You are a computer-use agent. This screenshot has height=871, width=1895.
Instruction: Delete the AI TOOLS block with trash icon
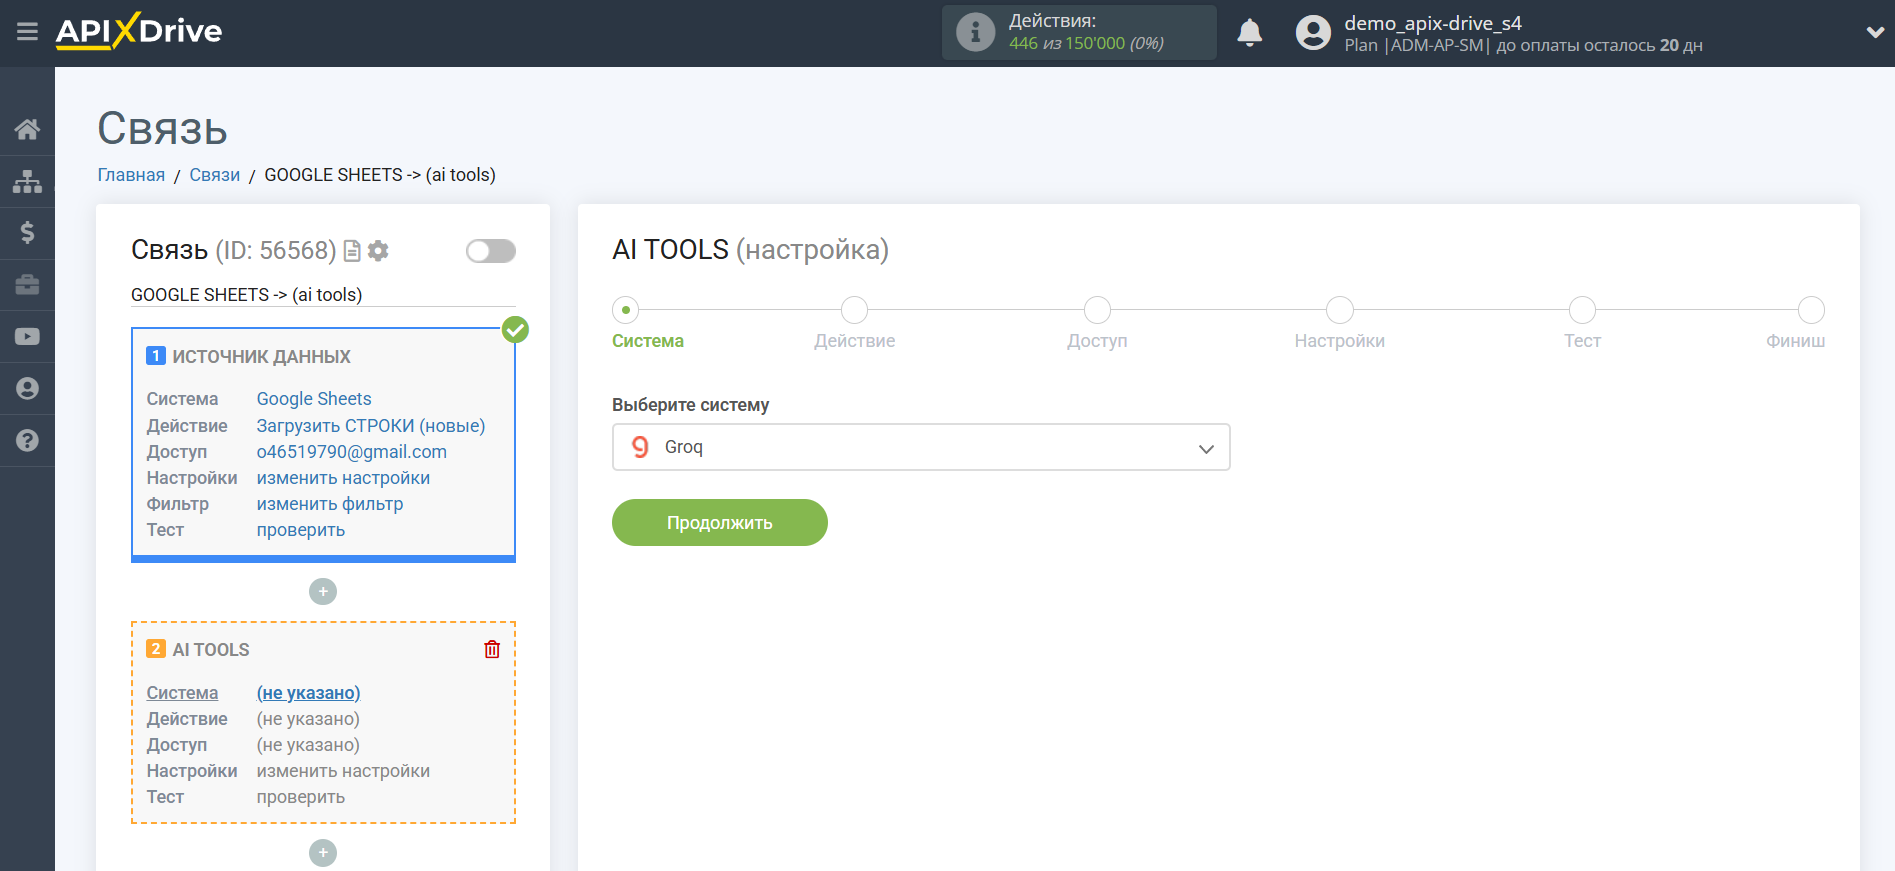coord(492,649)
